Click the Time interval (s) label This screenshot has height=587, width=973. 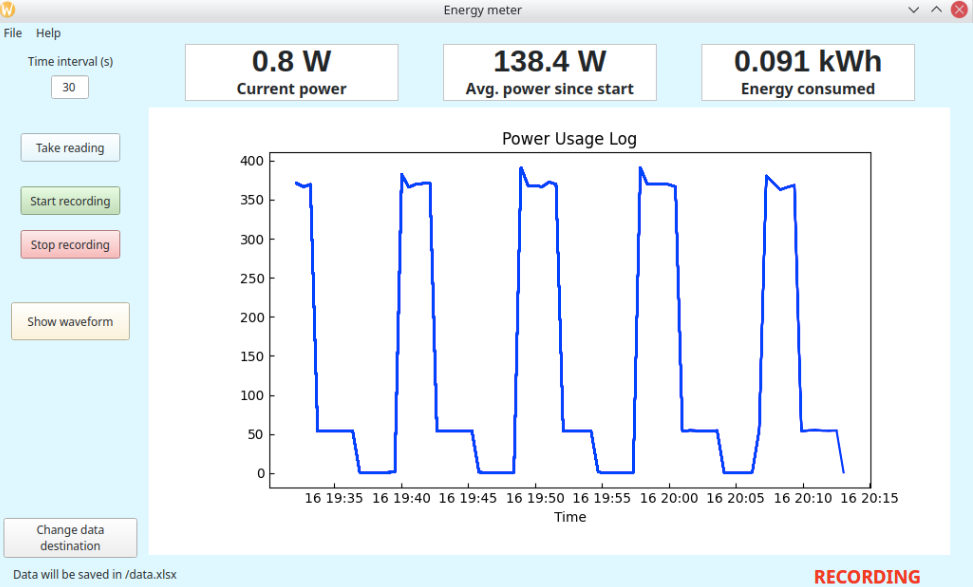70,61
